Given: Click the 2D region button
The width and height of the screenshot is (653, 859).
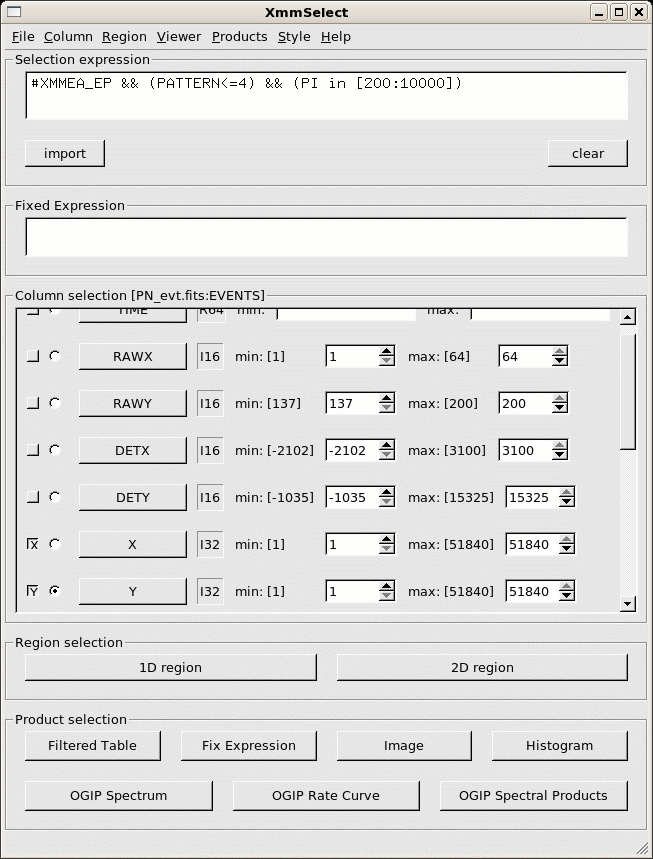Looking at the screenshot, I should coord(482,668).
